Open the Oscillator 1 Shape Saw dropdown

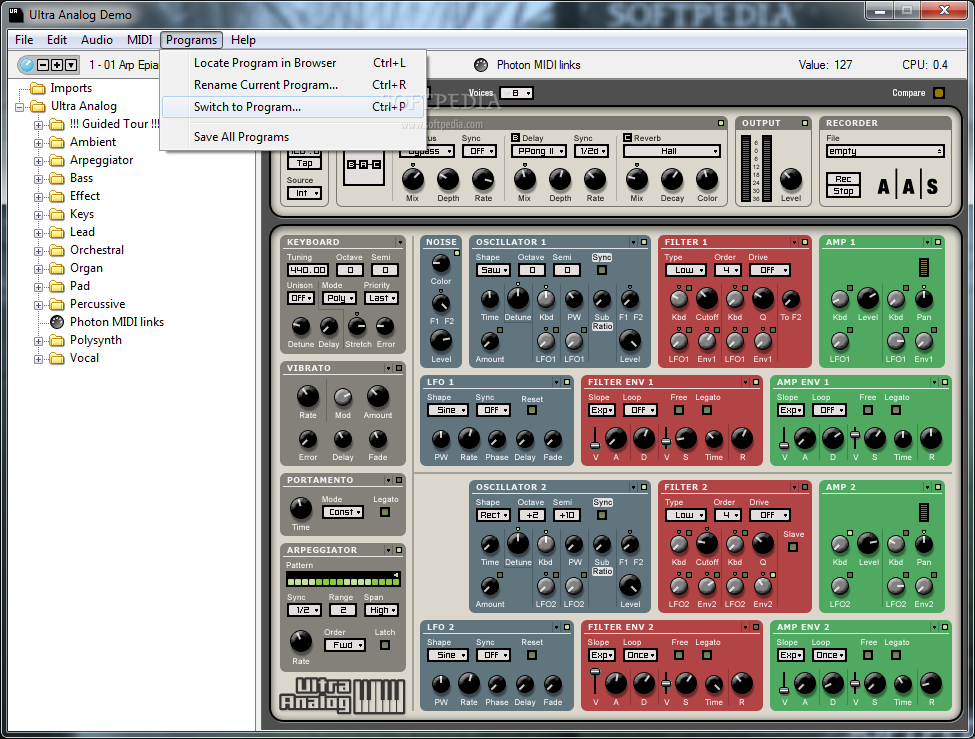(x=494, y=270)
